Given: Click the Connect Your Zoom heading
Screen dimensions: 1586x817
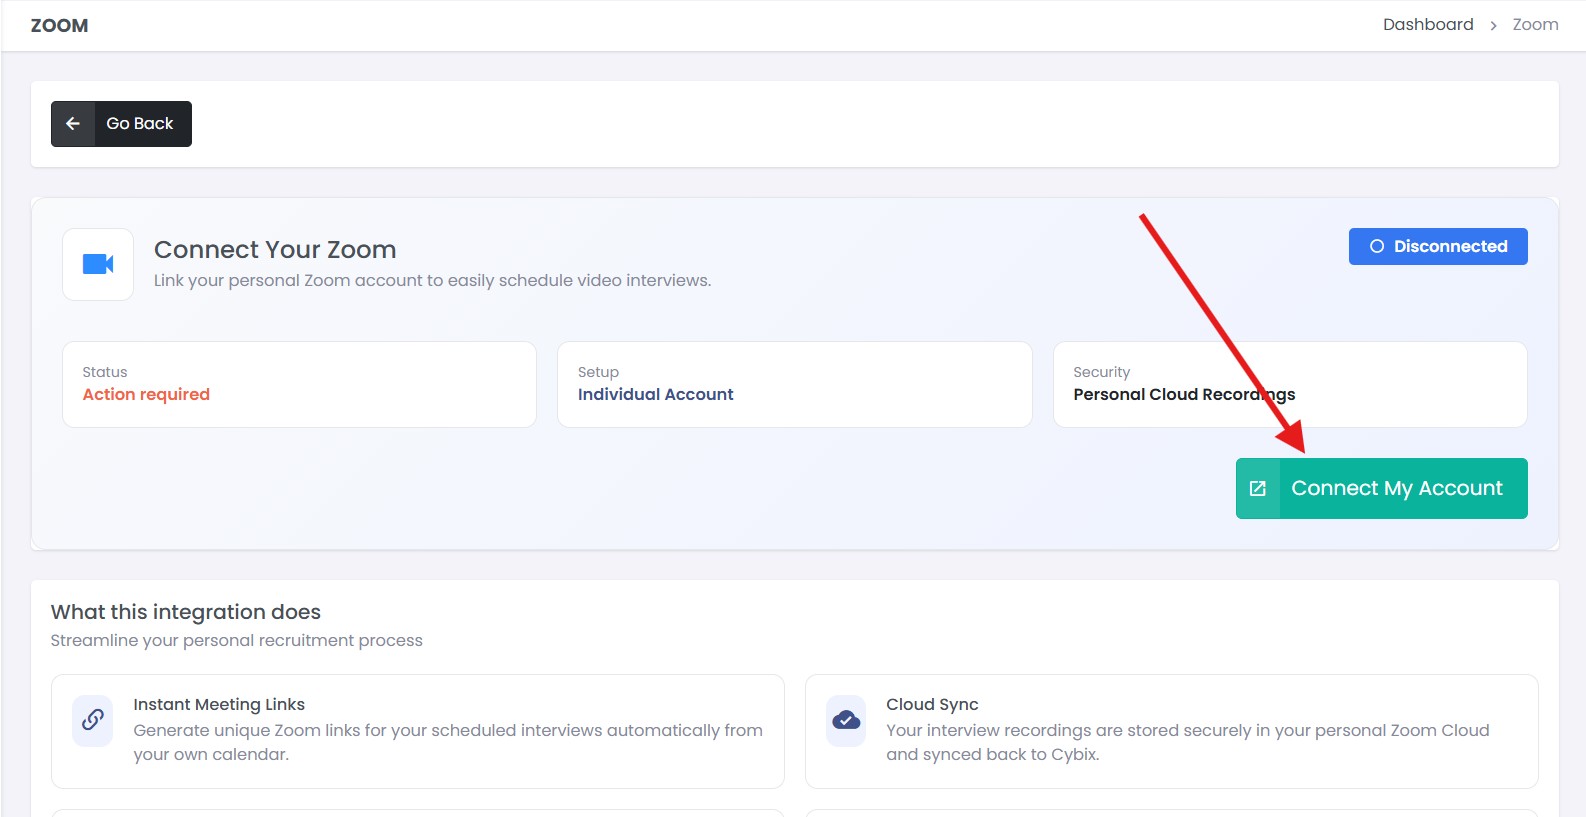Looking at the screenshot, I should click(x=275, y=249).
